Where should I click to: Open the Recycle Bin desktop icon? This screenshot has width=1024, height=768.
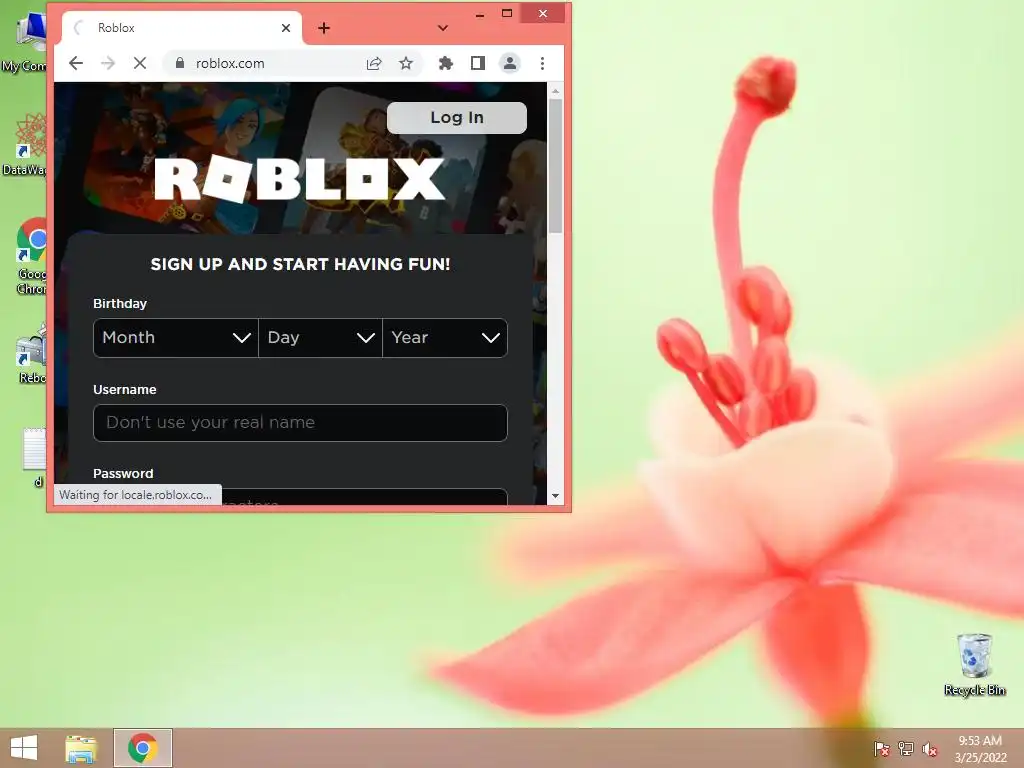pyautogui.click(x=974, y=665)
